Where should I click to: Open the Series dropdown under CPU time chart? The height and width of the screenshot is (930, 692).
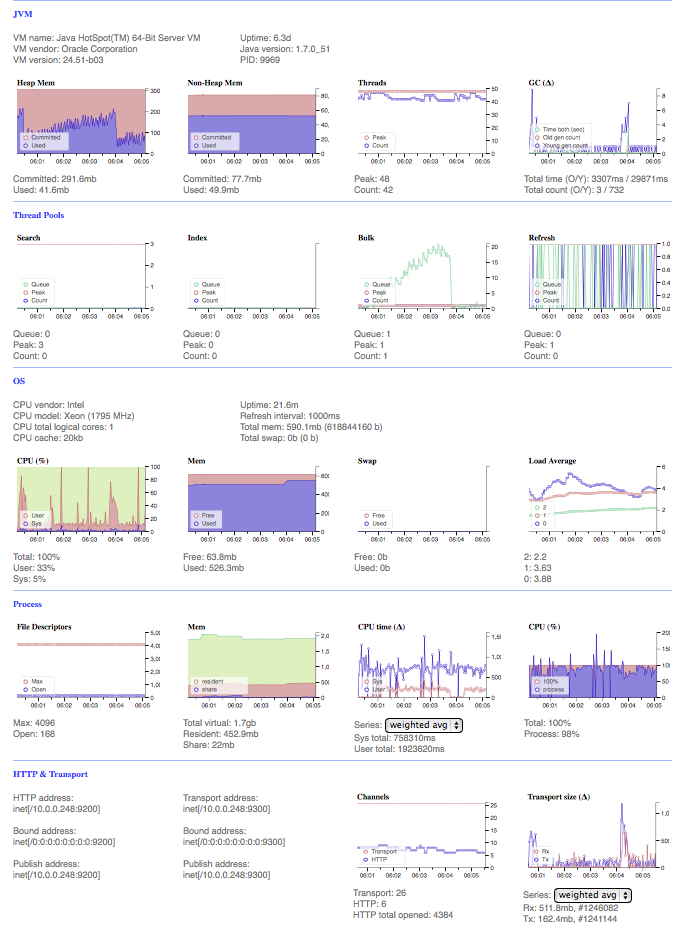[x=423, y=725]
